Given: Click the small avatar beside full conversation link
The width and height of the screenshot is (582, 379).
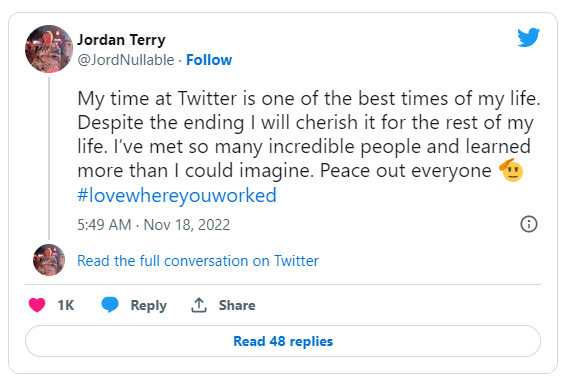Looking at the screenshot, I should pyautogui.click(x=49, y=260).
